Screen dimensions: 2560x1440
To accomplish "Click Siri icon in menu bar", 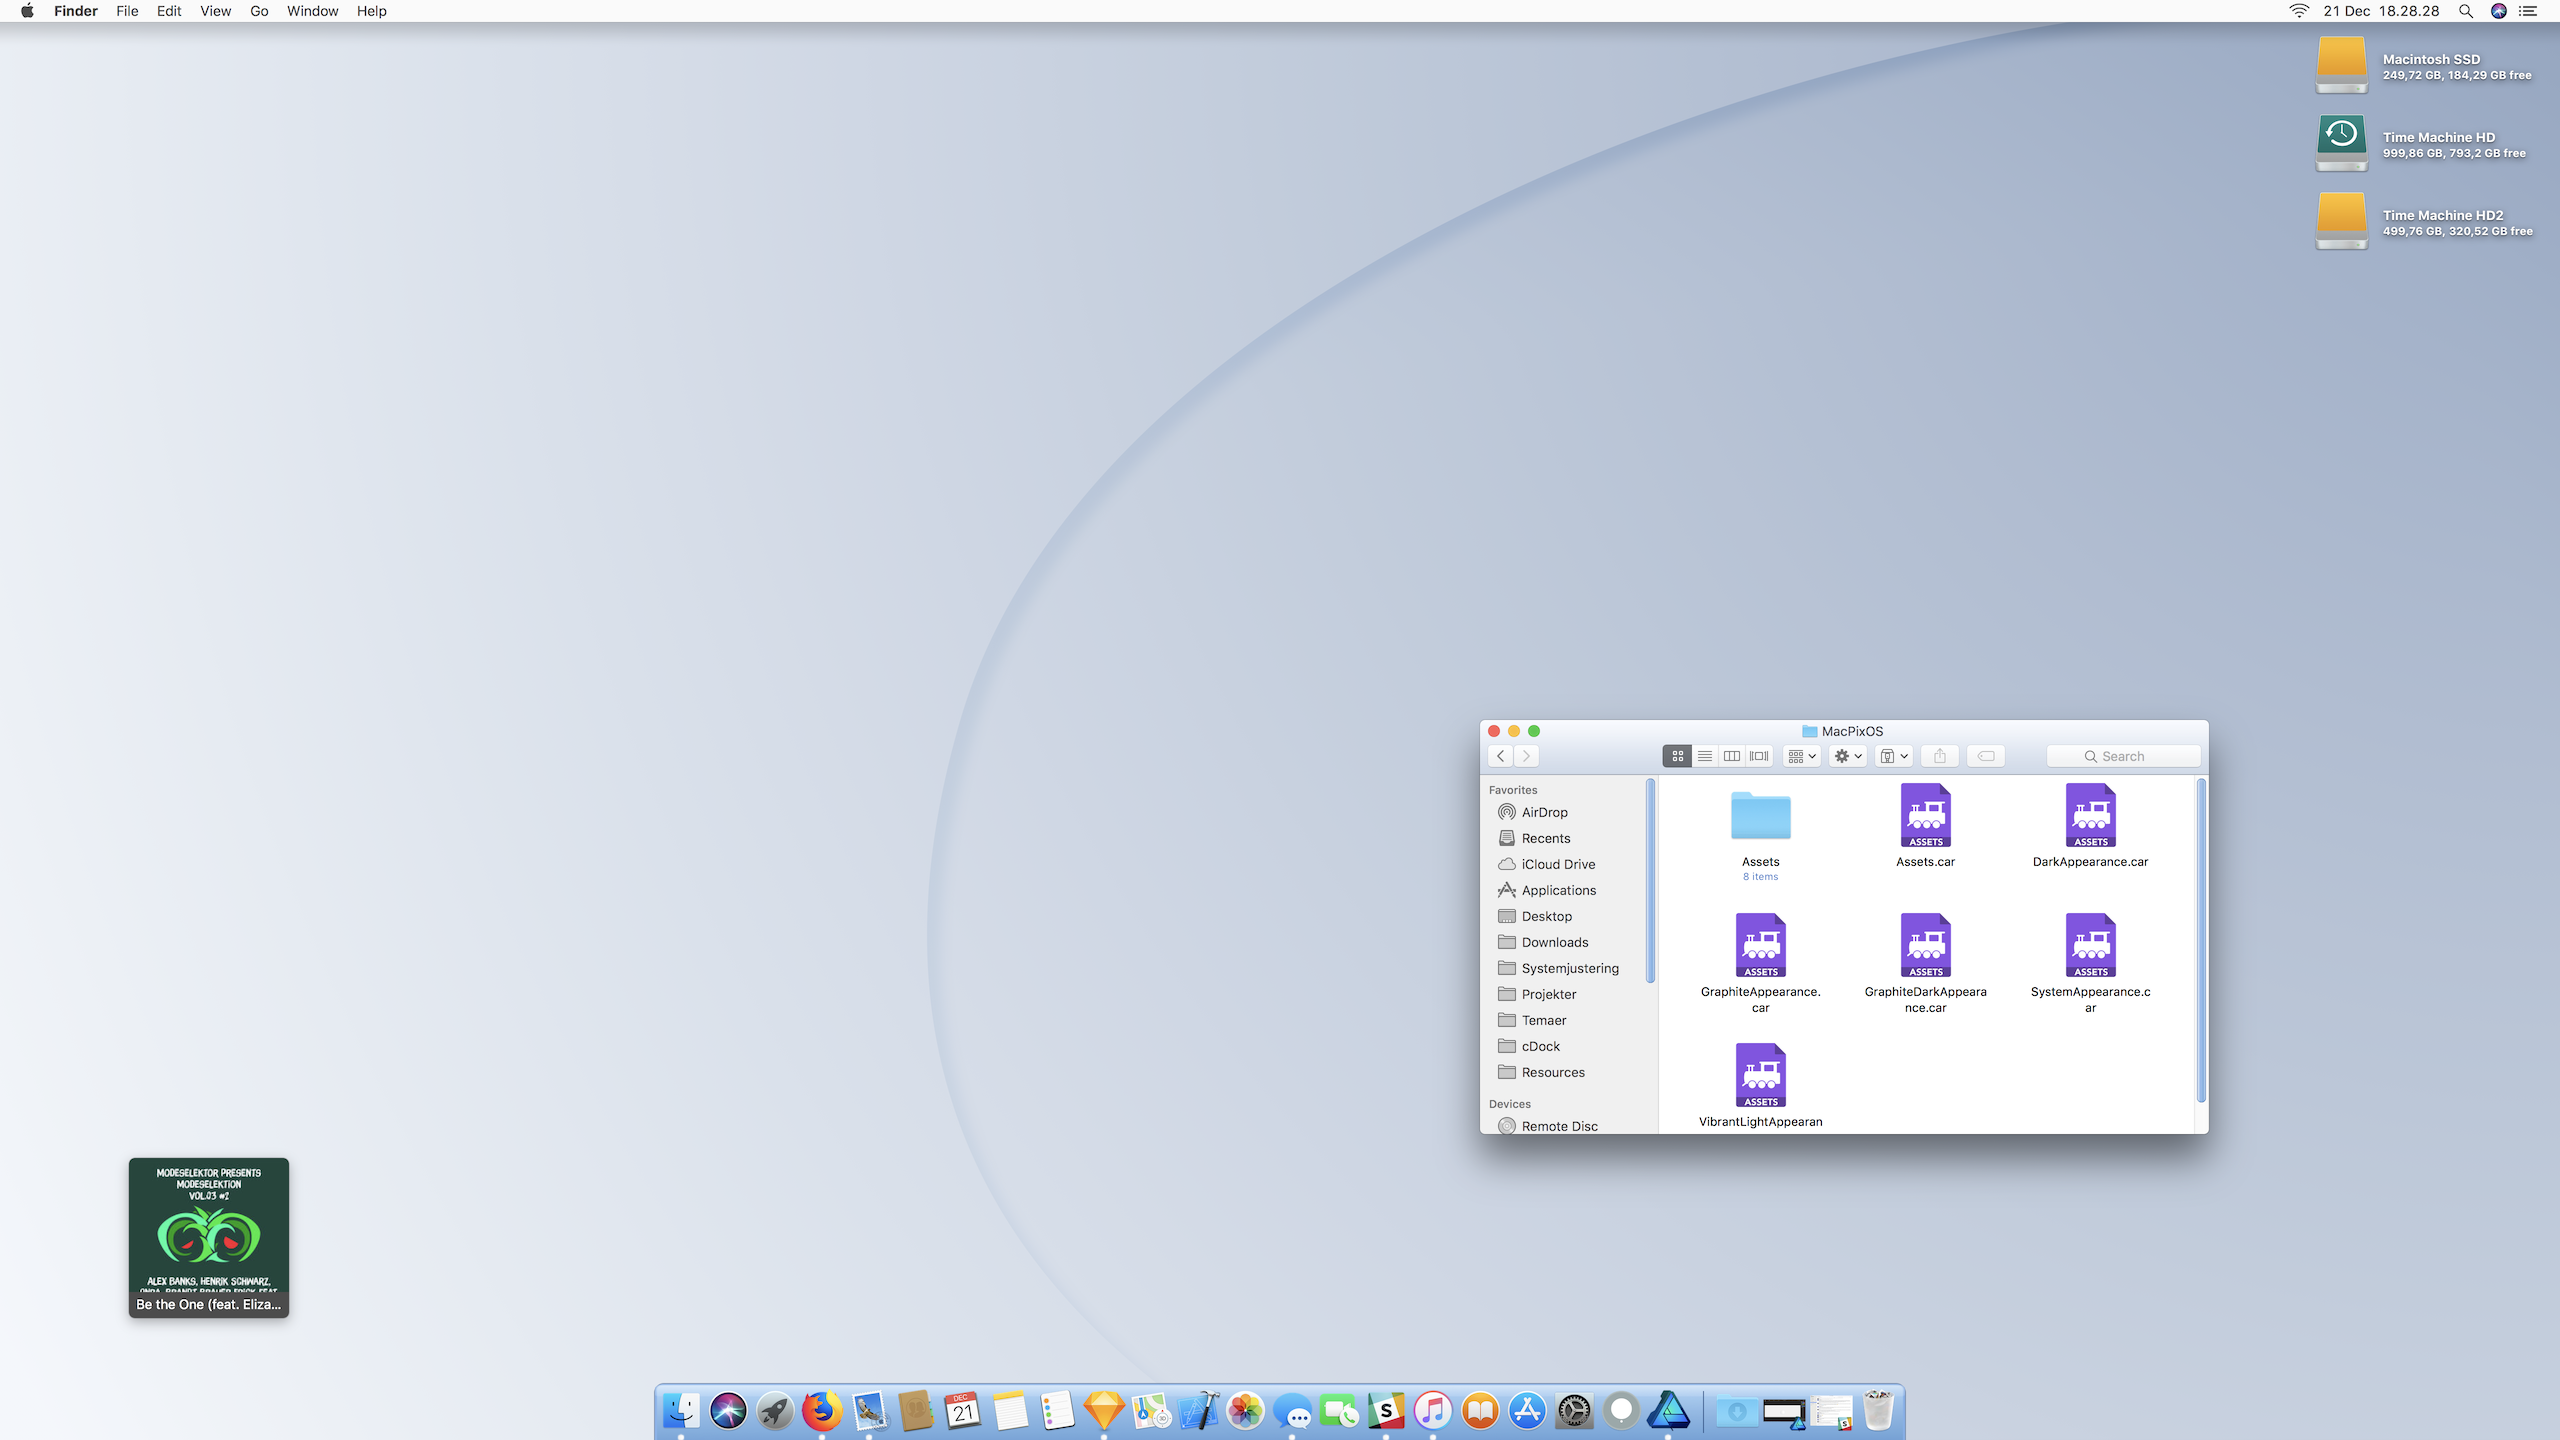I will (2498, 11).
